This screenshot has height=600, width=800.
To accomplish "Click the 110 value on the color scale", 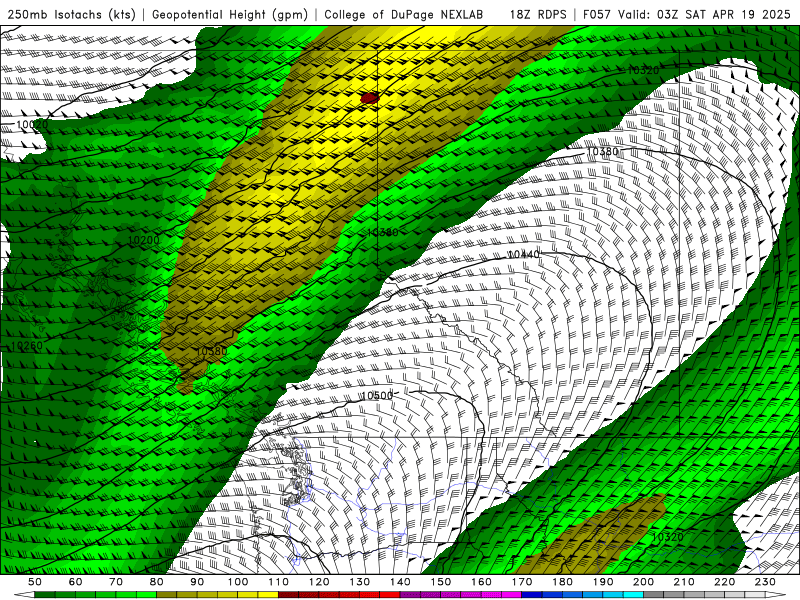I will point(279,582).
